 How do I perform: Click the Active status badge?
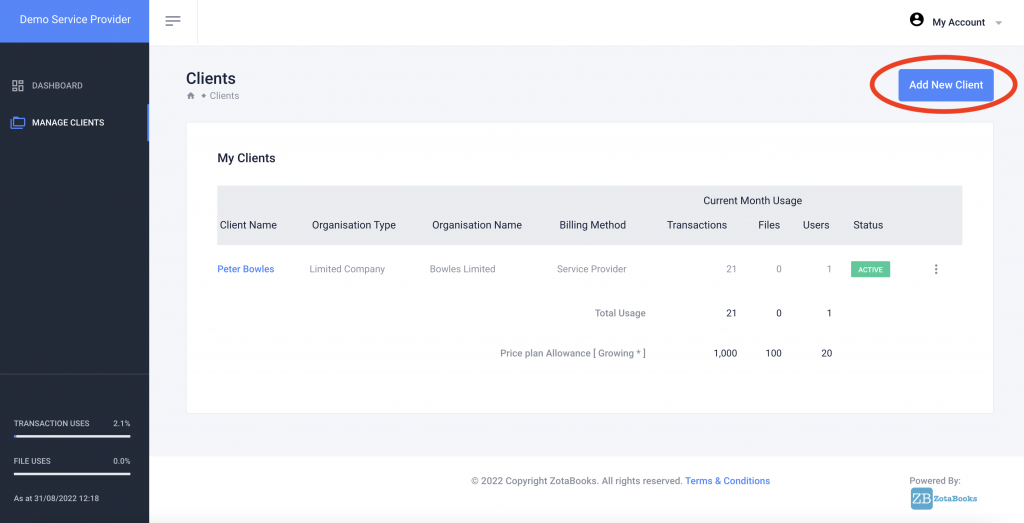[870, 269]
